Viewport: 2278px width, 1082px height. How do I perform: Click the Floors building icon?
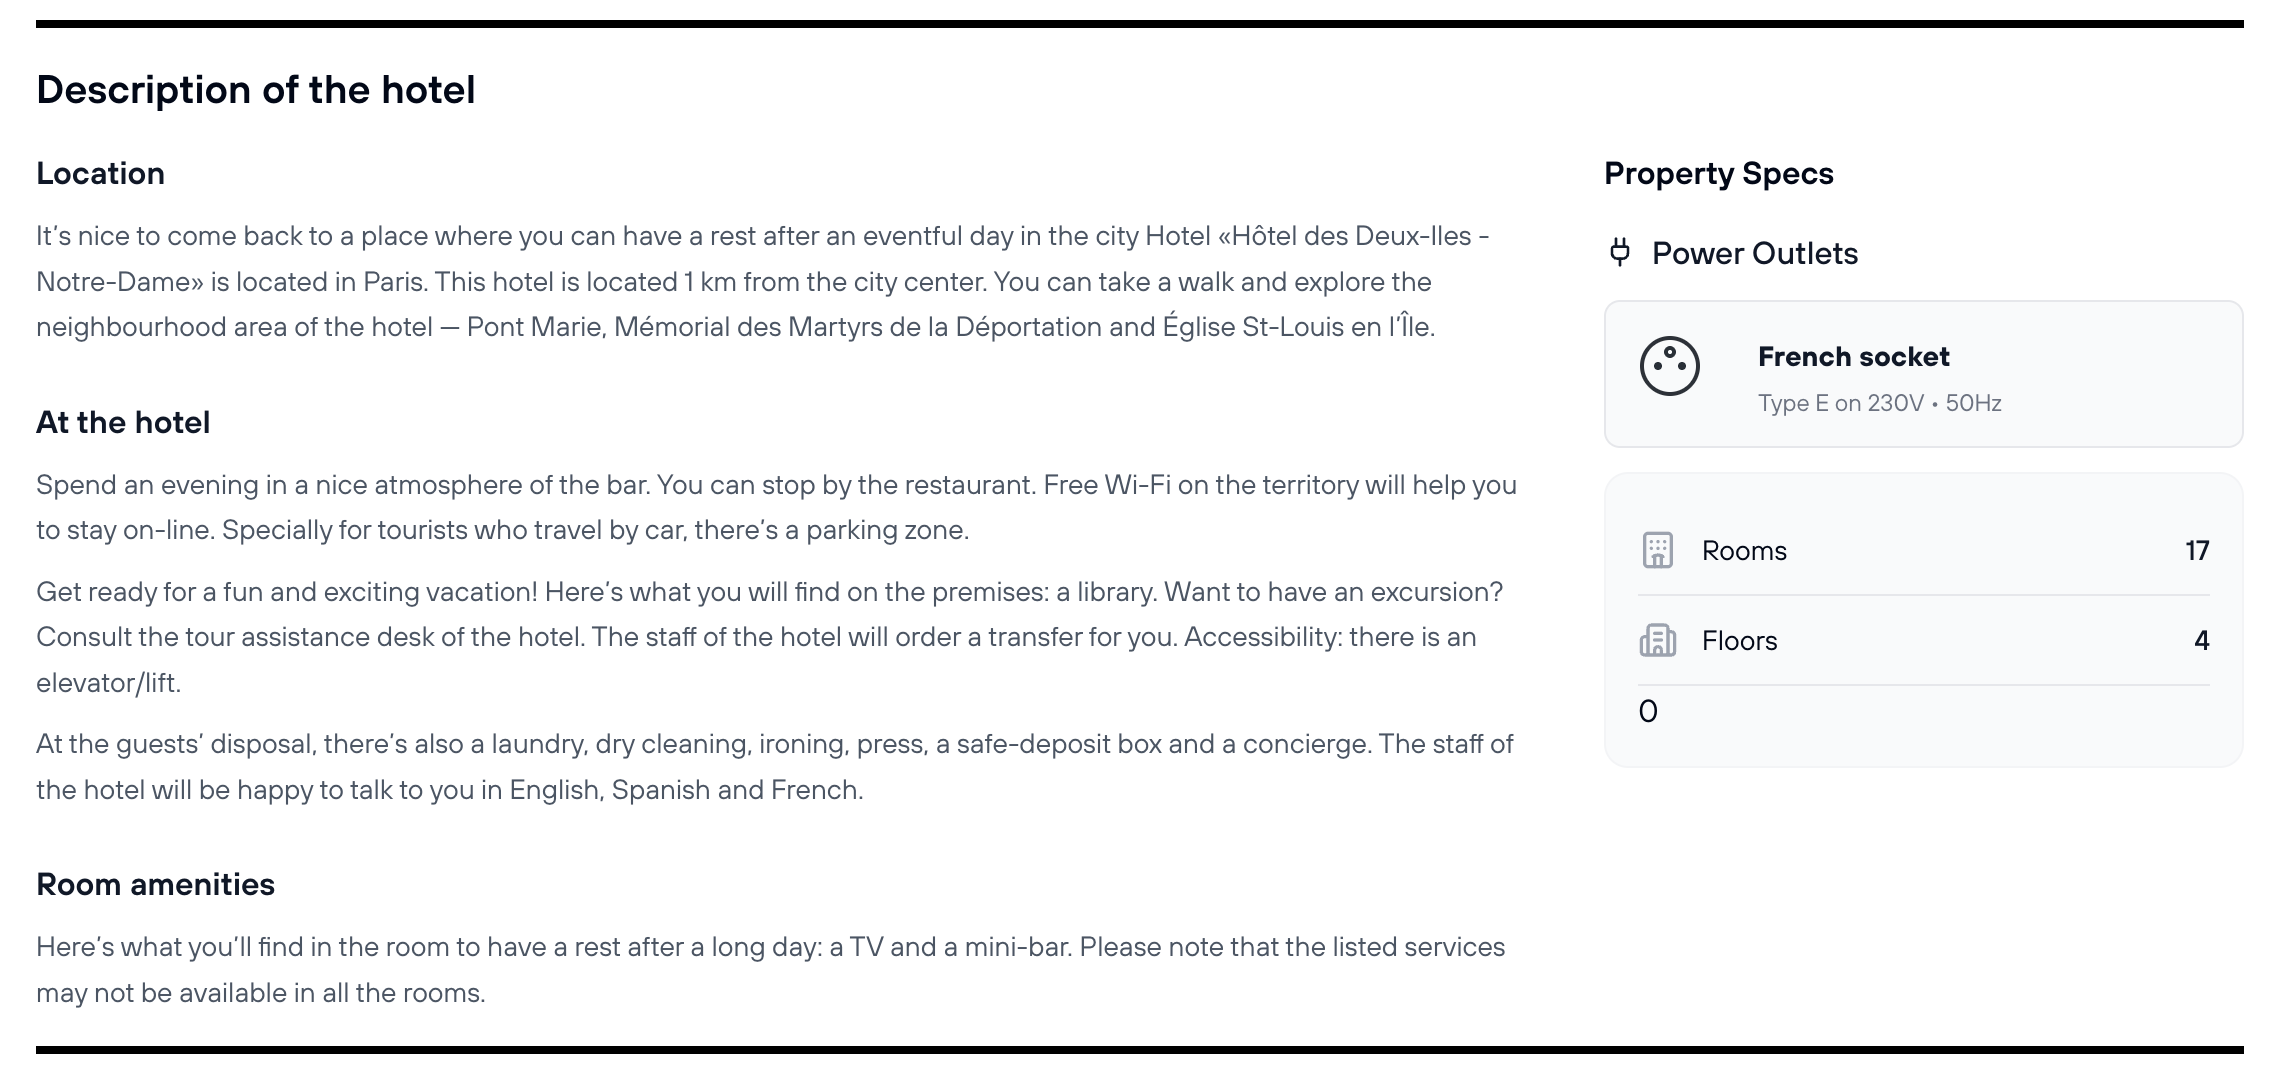pos(1657,641)
